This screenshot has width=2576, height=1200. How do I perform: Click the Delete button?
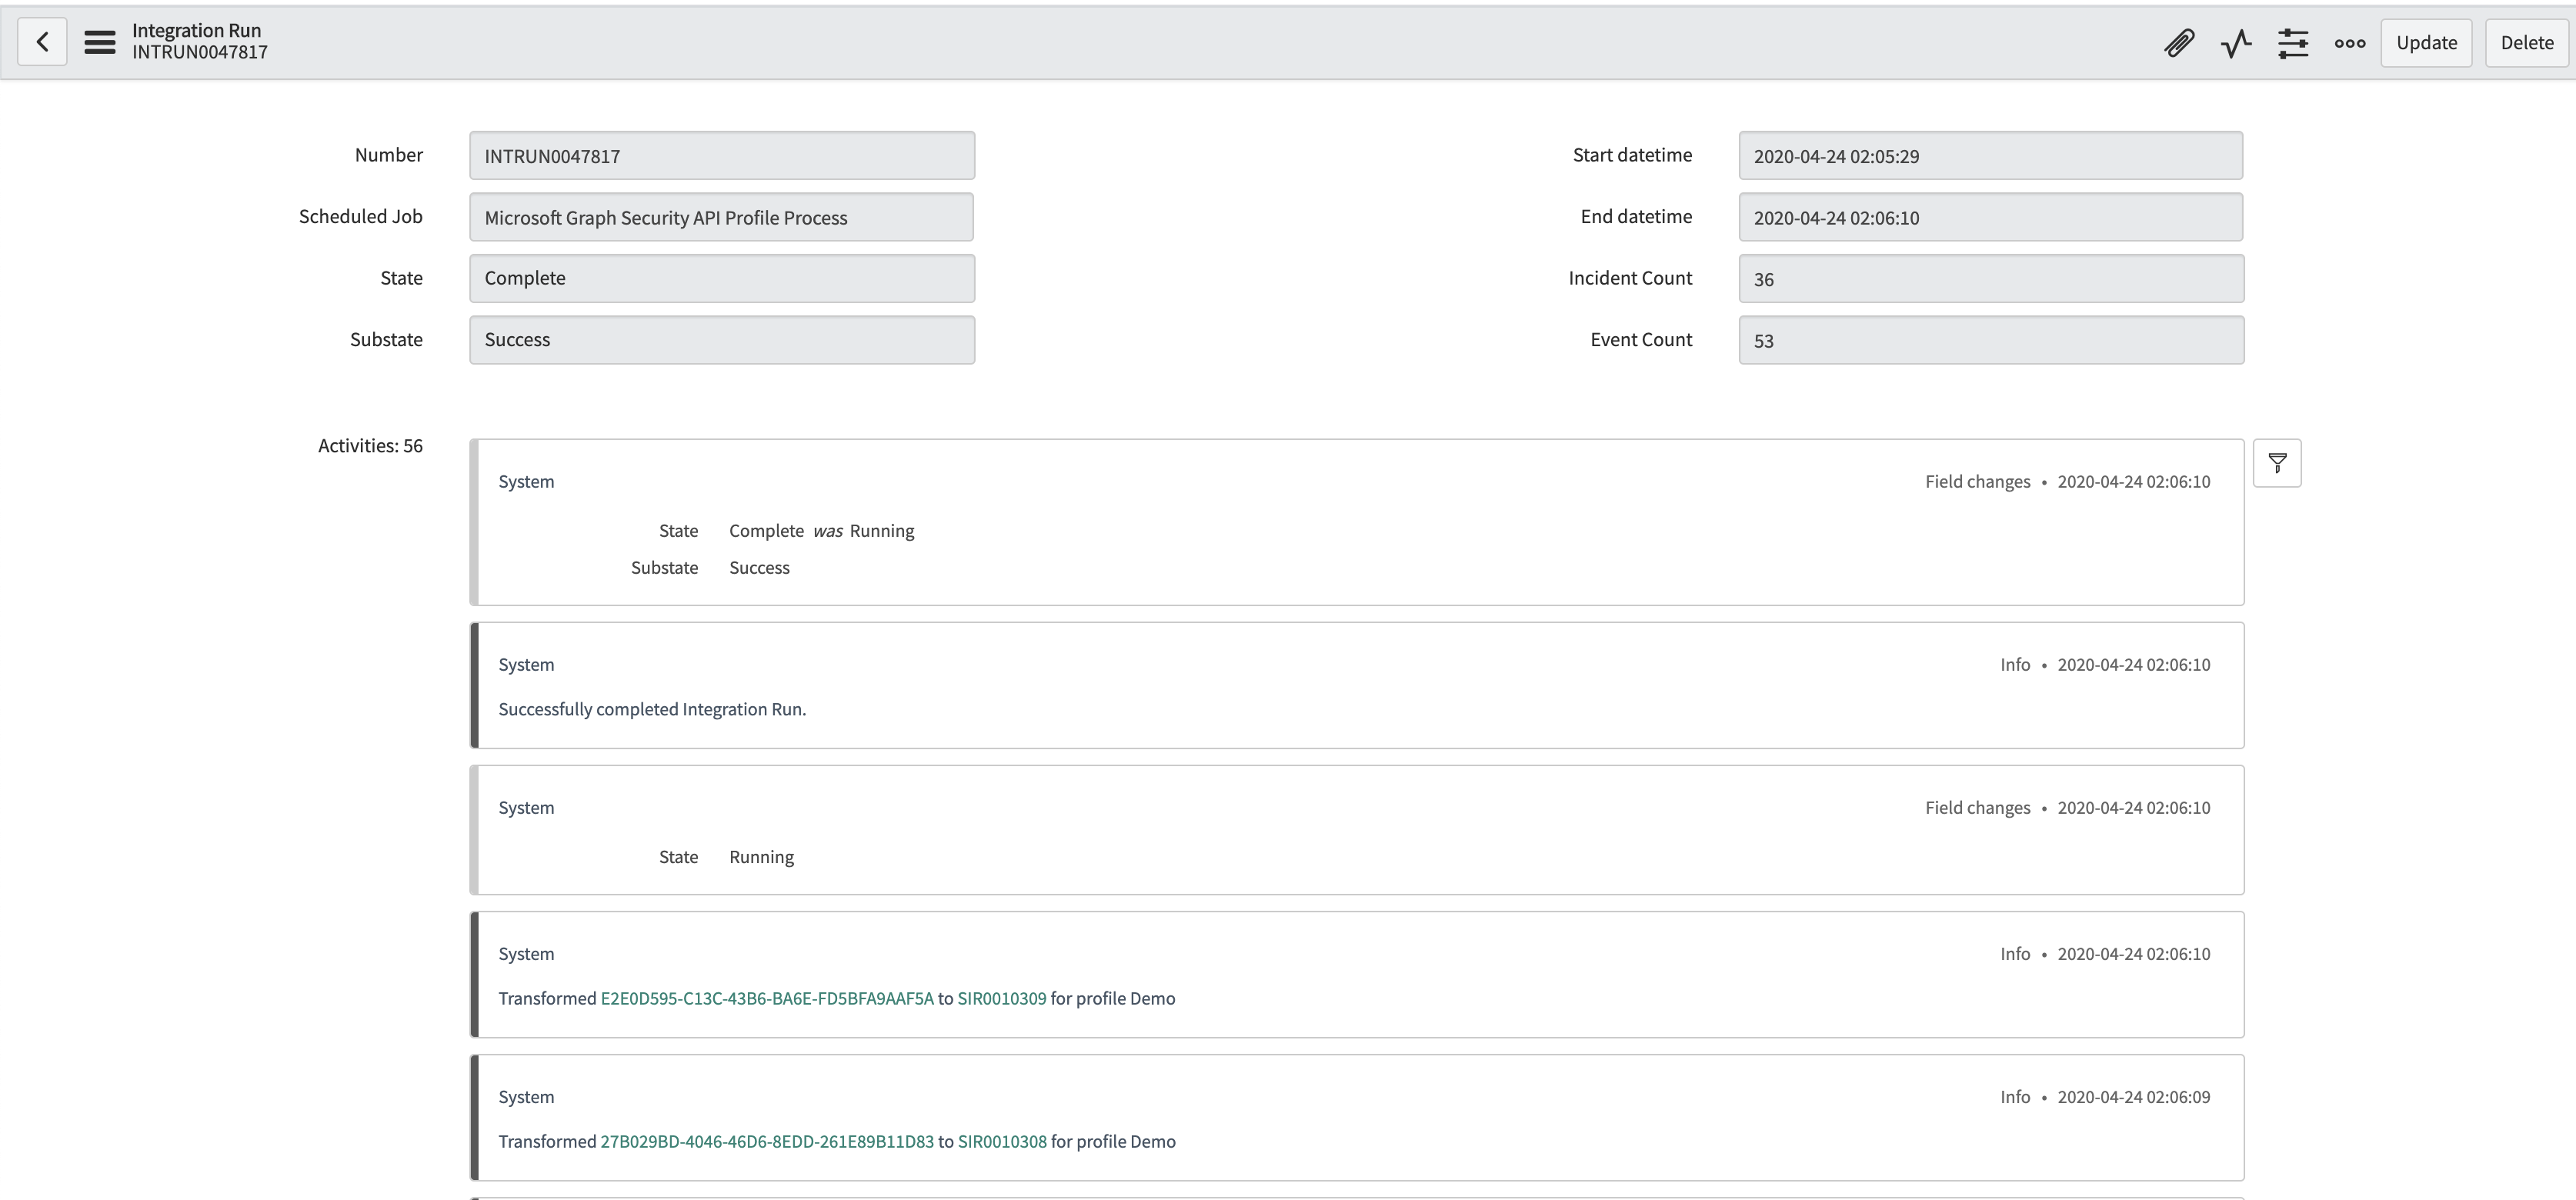[2527, 43]
